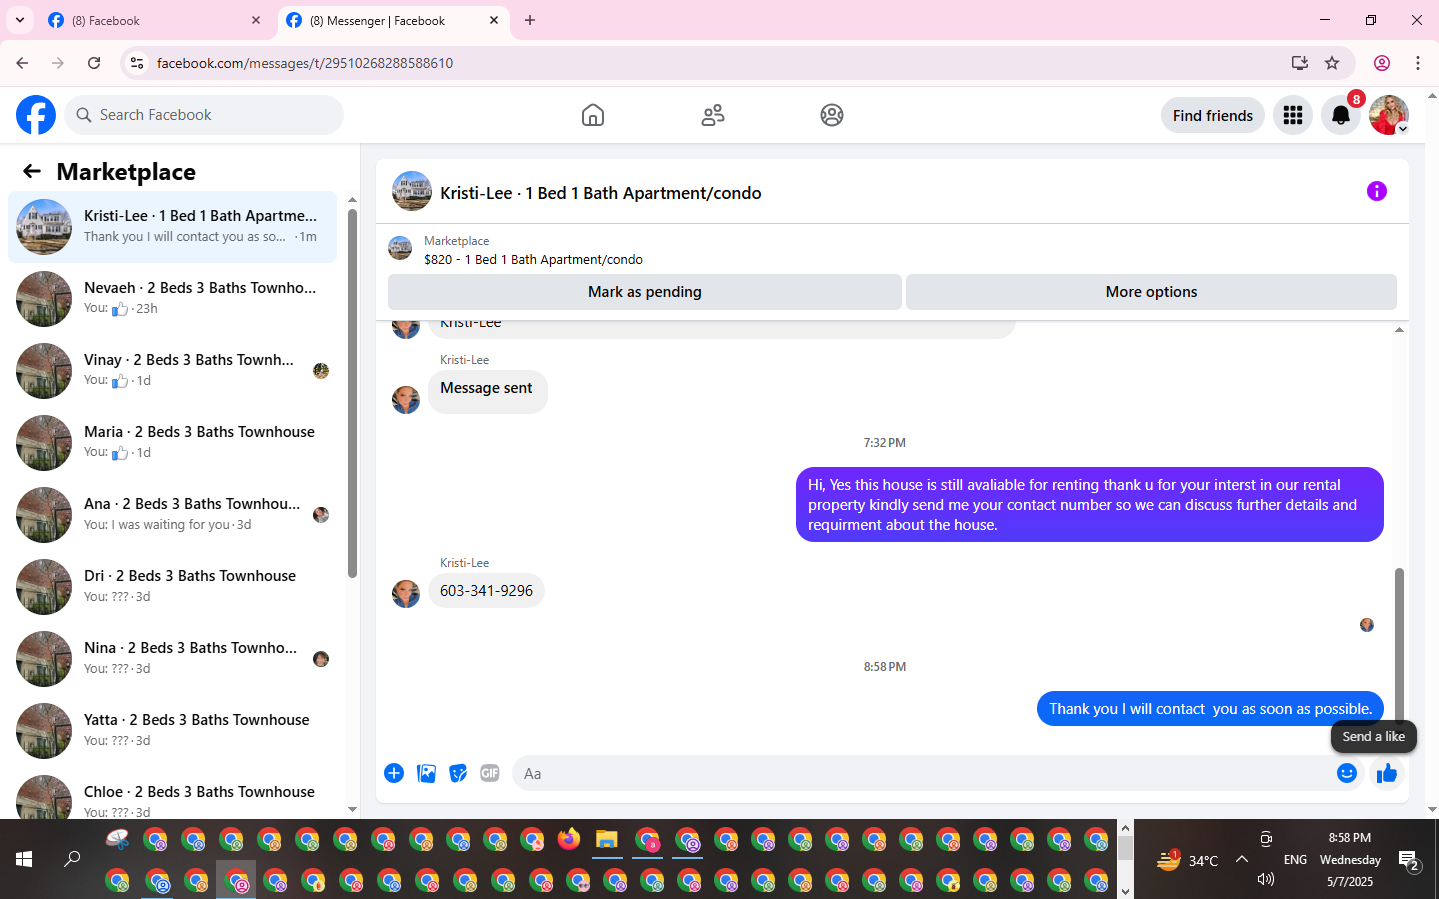The width and height of the screenshot is (1439, 899).
Task: Click the listing thumbnail in chat header
Action: (412, 191)
